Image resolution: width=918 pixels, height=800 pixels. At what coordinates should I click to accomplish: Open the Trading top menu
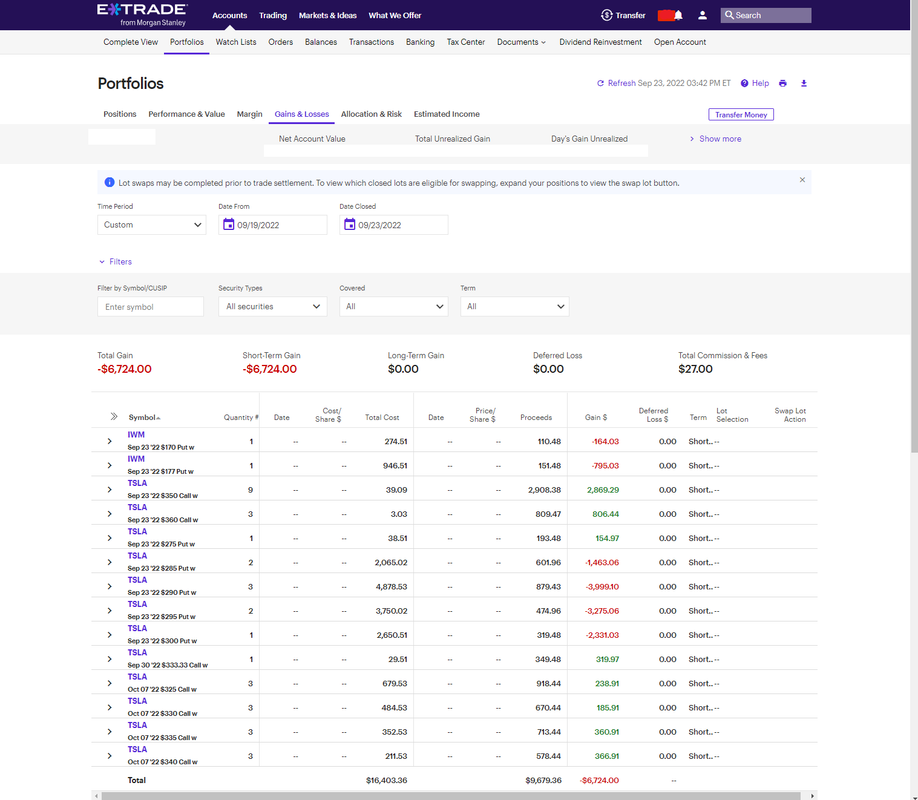[x=273, y=15]
